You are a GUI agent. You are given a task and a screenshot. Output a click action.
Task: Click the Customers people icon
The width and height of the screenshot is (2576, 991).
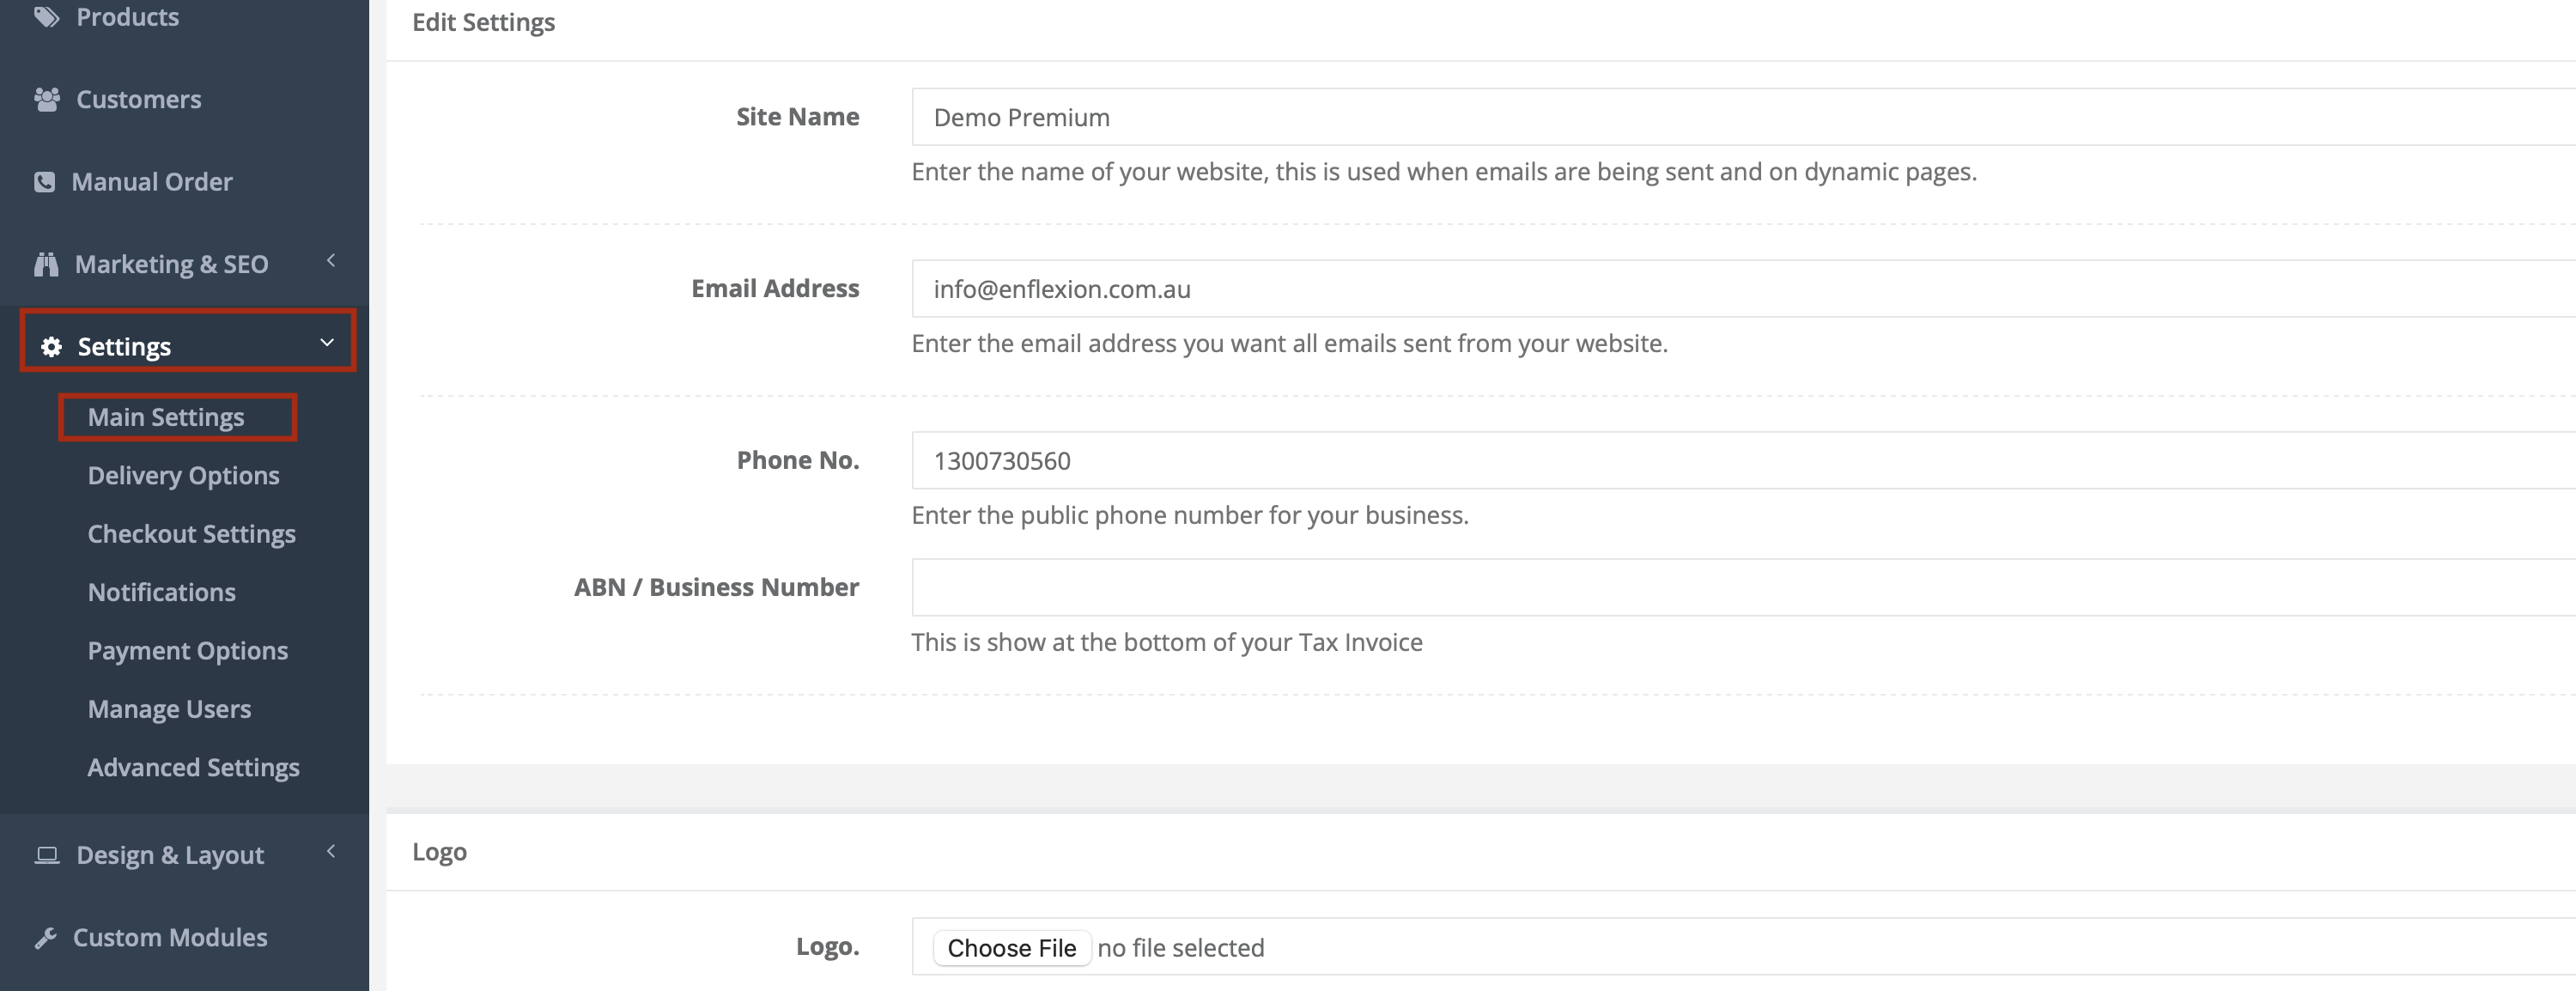click(x=46, y=99)
